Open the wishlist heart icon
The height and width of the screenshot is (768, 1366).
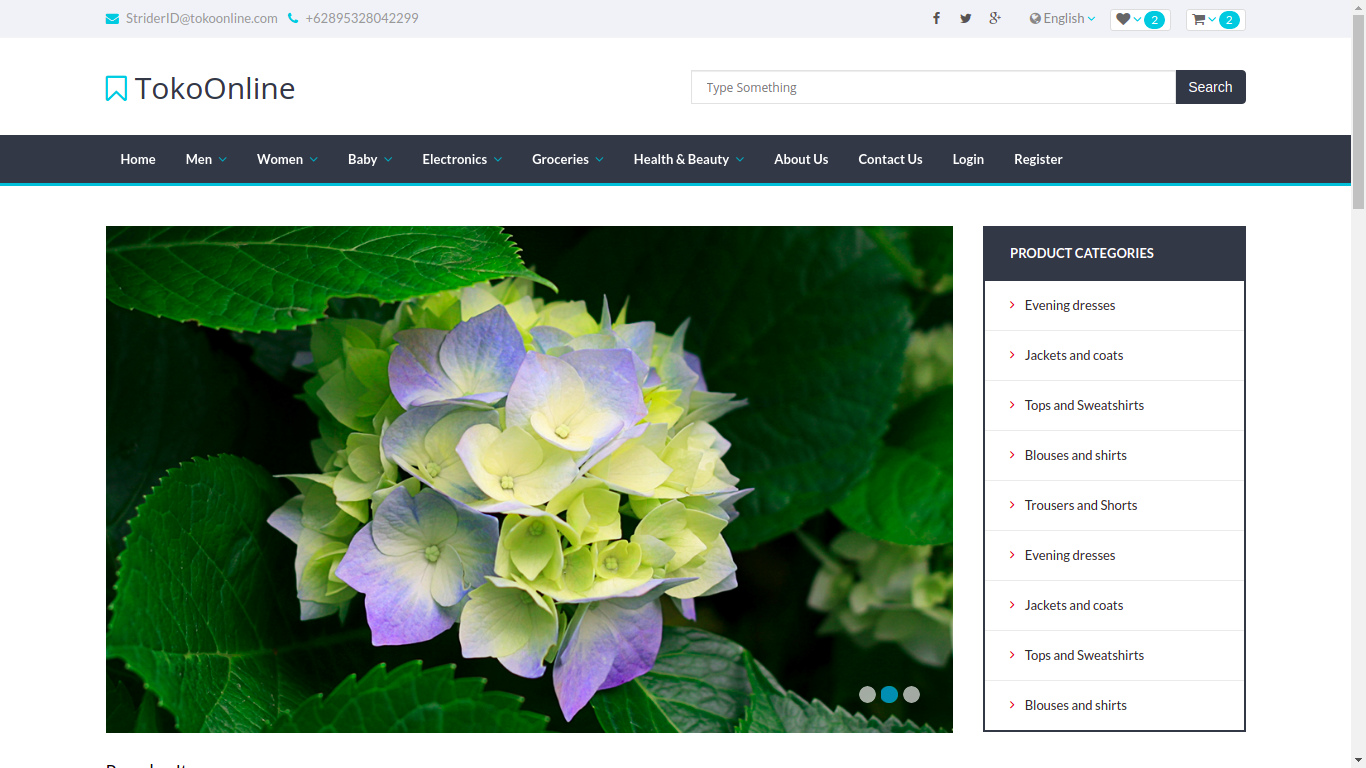click(1124, 19)
